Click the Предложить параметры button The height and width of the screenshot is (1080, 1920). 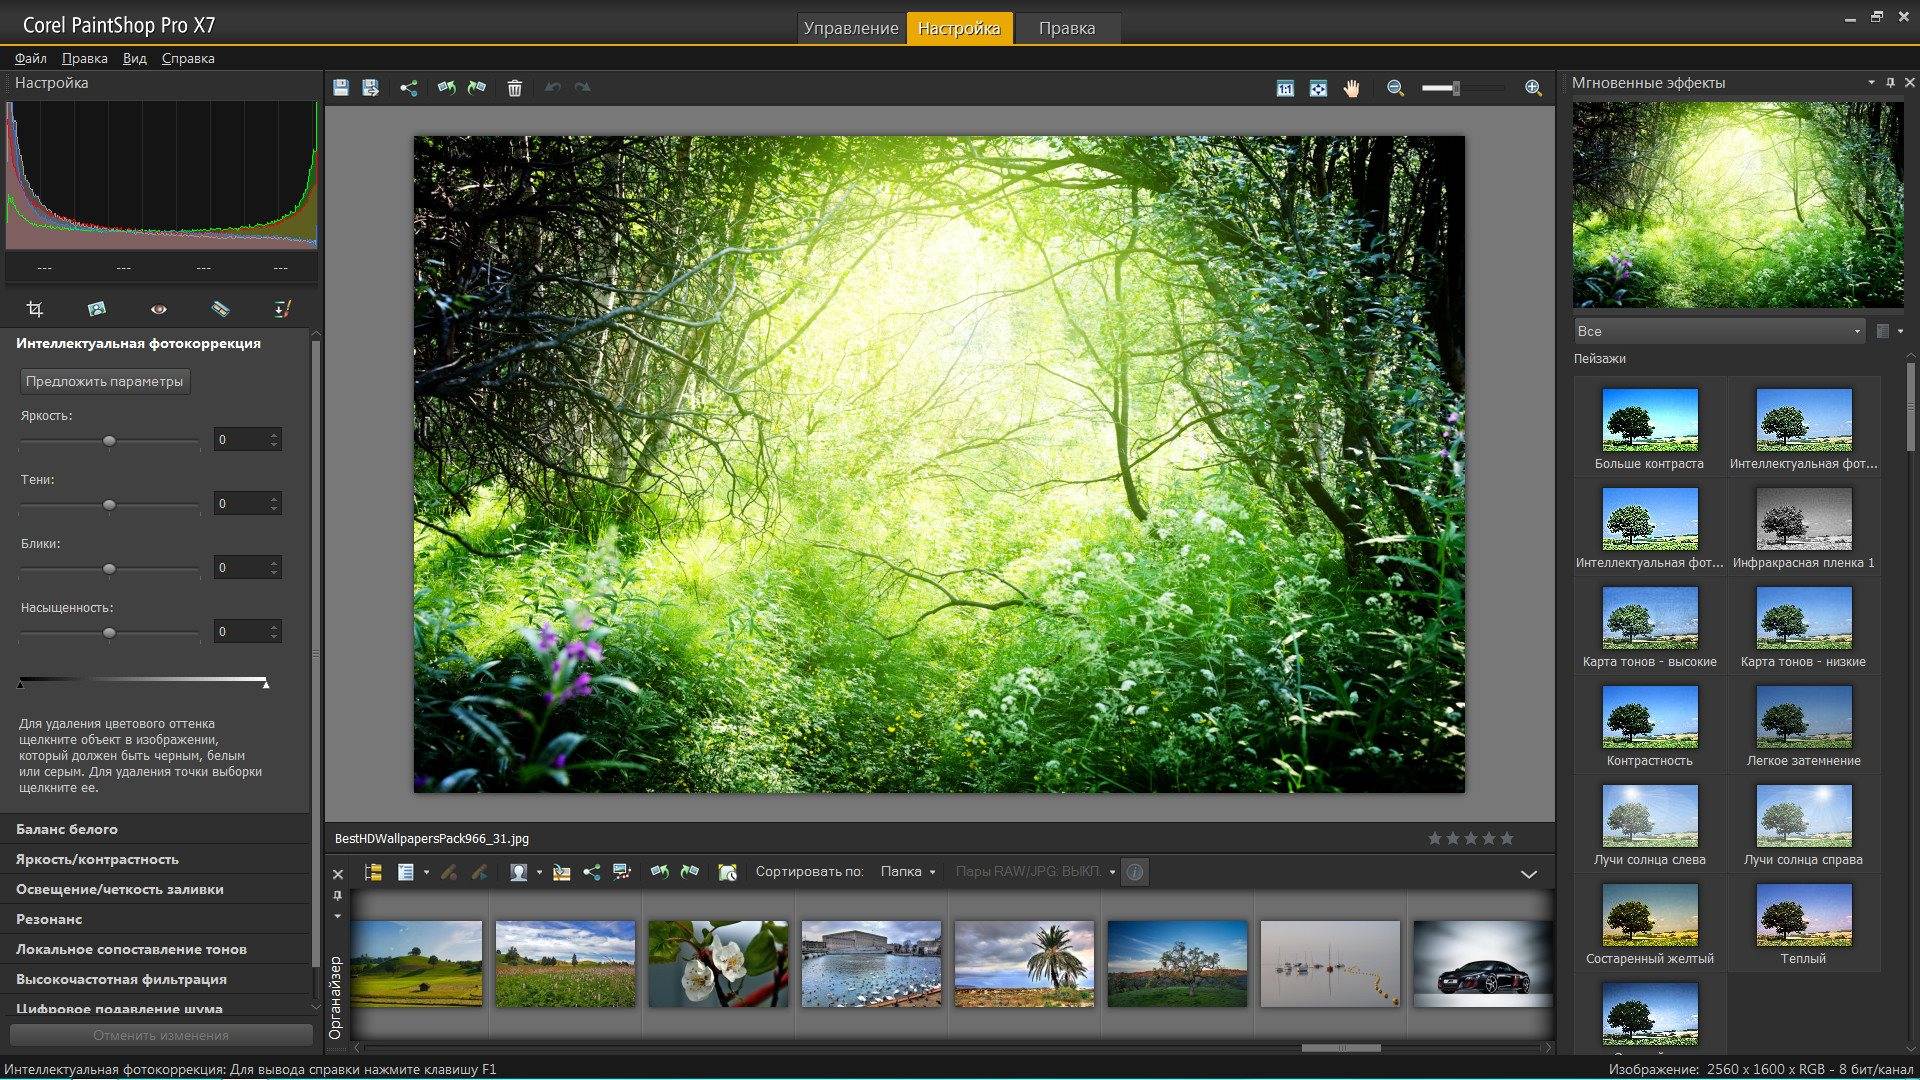click(x=105, y=381)
